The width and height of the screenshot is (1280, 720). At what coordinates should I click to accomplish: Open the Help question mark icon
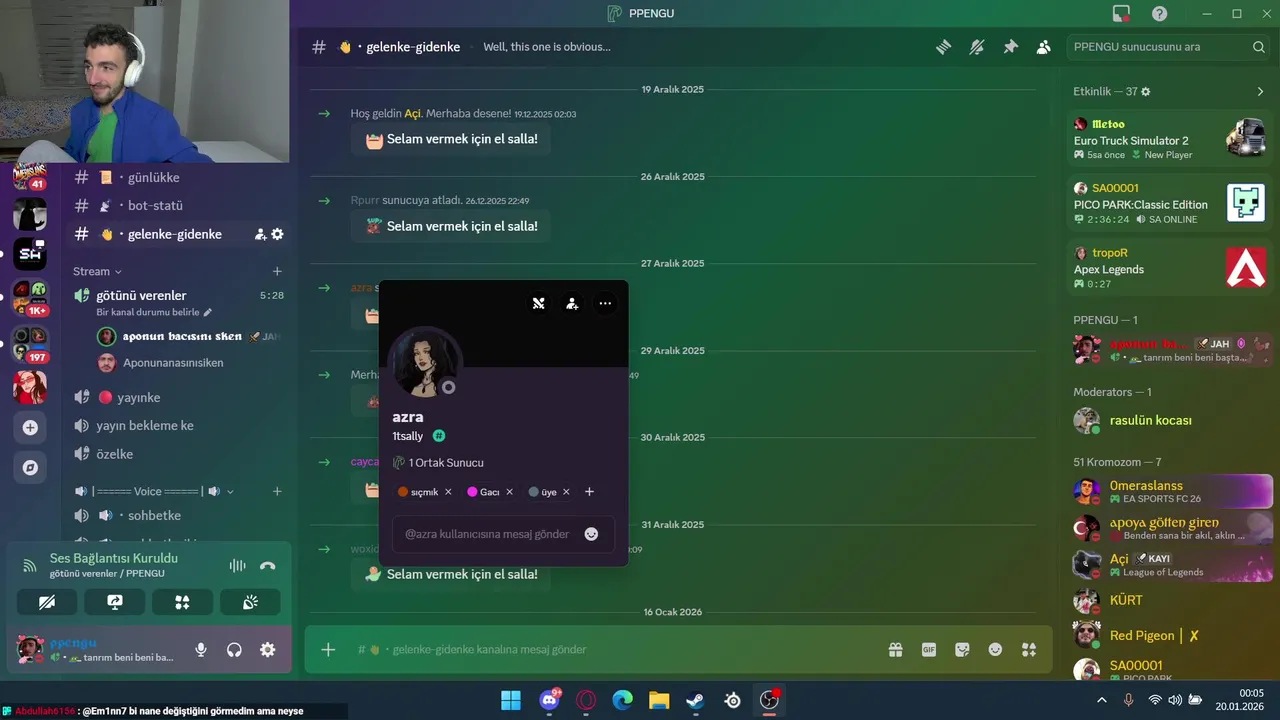point(1159,14)
